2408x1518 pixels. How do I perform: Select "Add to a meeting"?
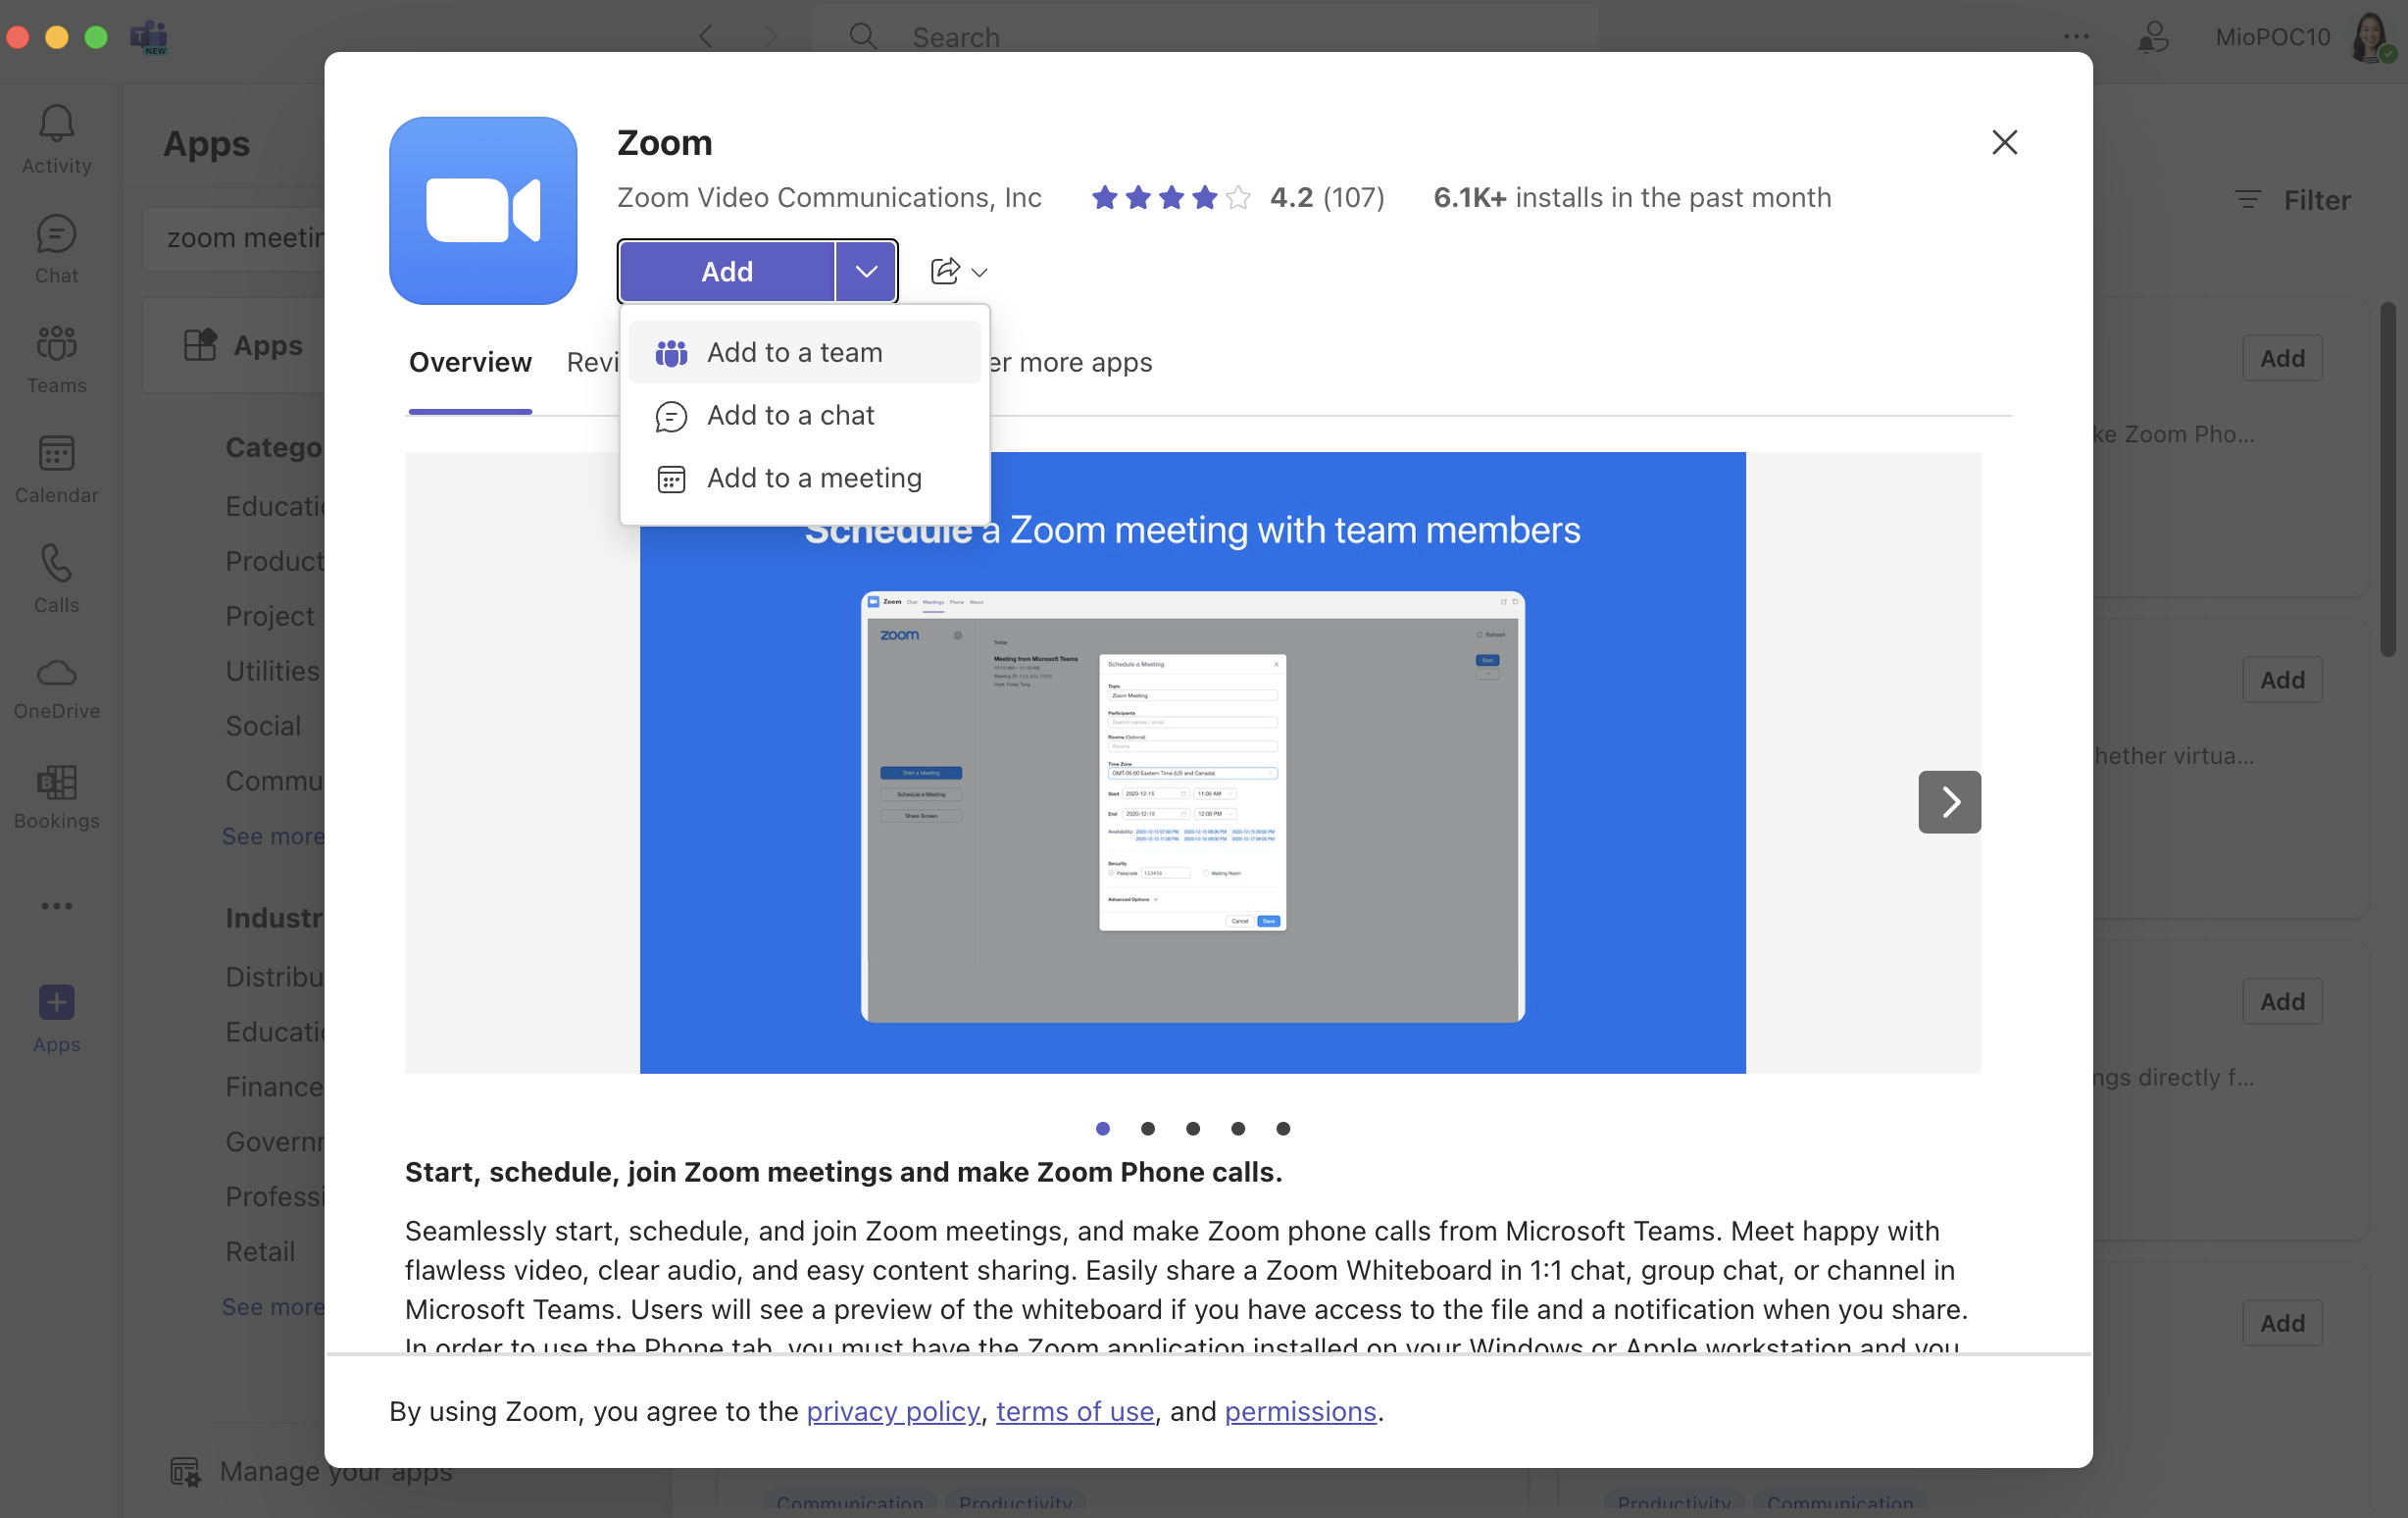point(814,478)
